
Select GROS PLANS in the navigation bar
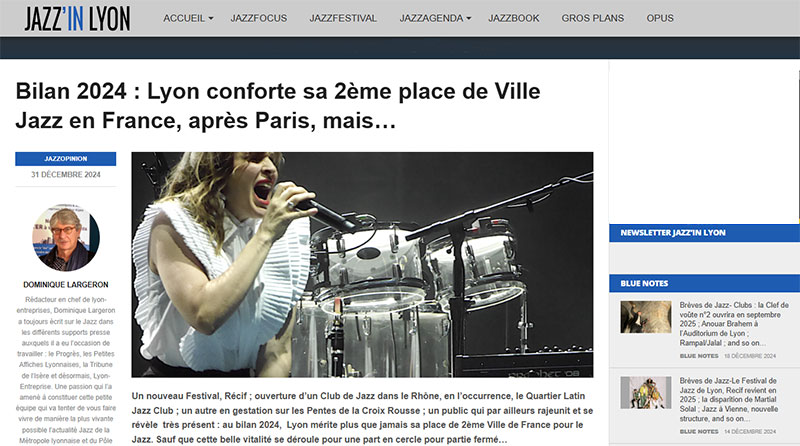[x=592, y=18]
